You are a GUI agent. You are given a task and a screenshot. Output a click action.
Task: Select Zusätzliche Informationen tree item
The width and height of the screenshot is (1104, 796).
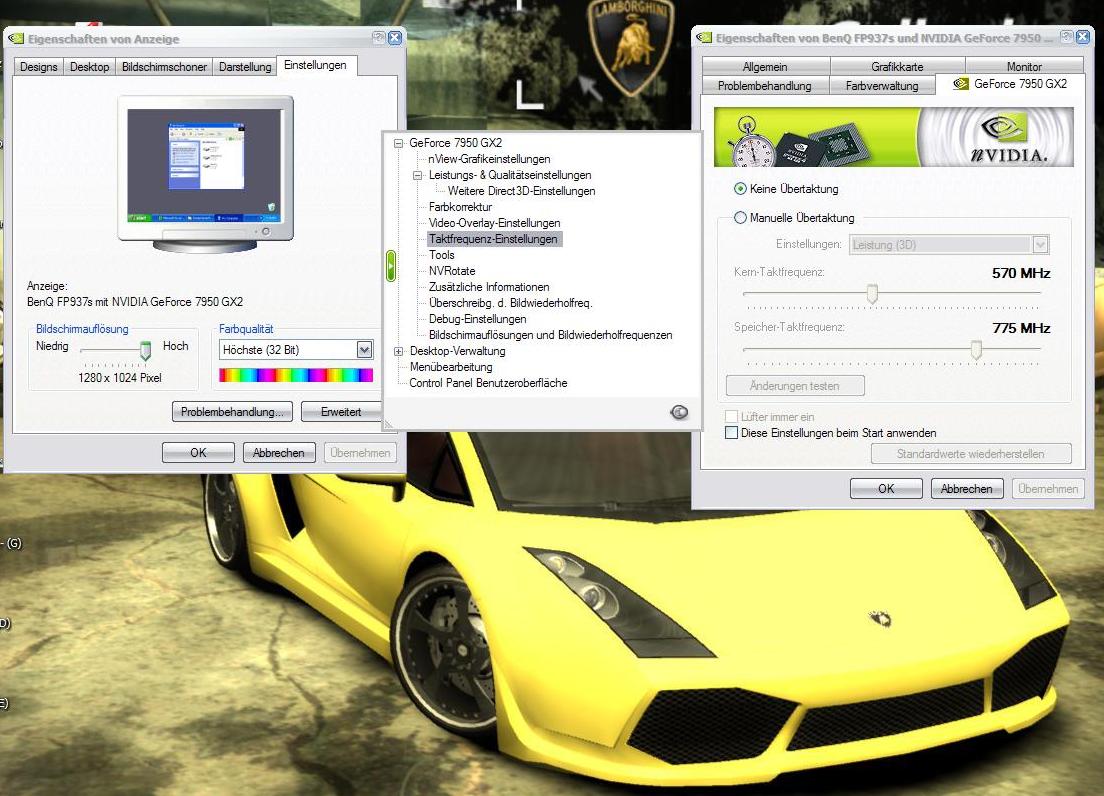[x=489, y=287]
